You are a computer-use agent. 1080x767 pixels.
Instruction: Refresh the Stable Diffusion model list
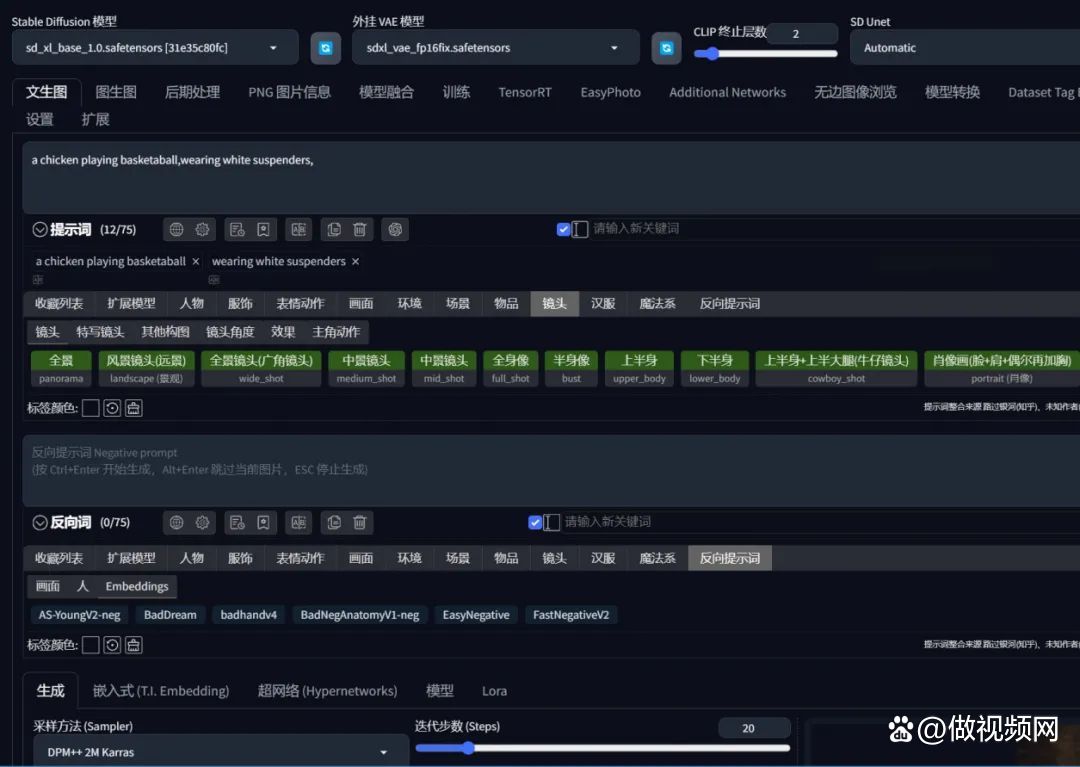(326, 48)
